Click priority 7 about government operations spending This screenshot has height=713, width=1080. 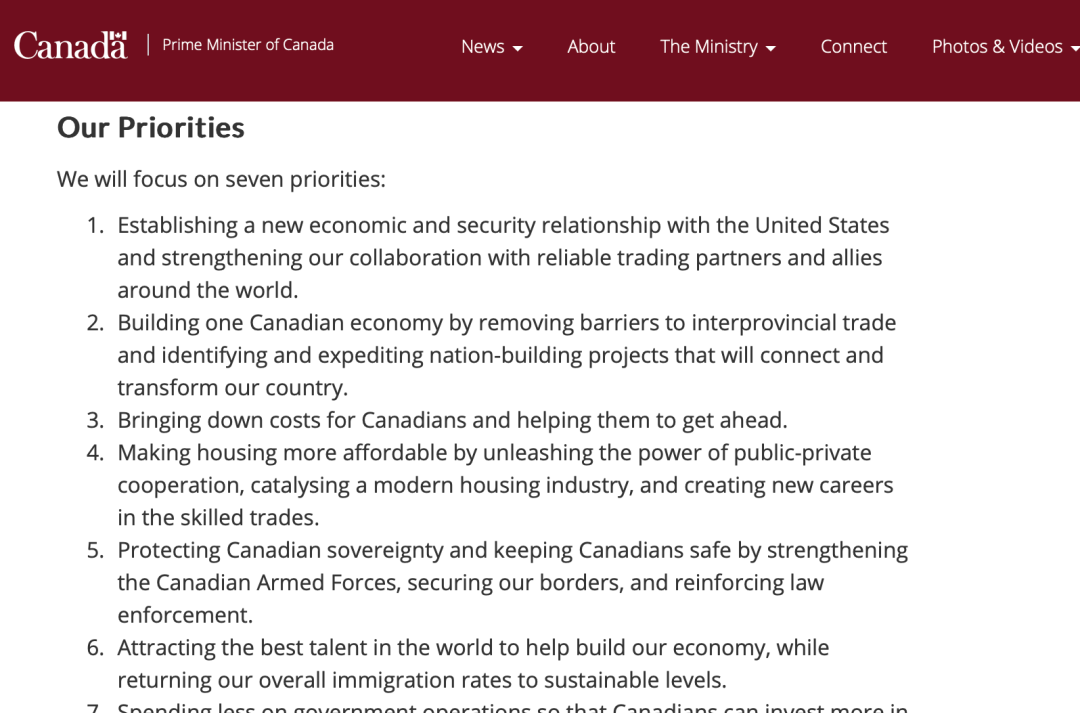512,707
